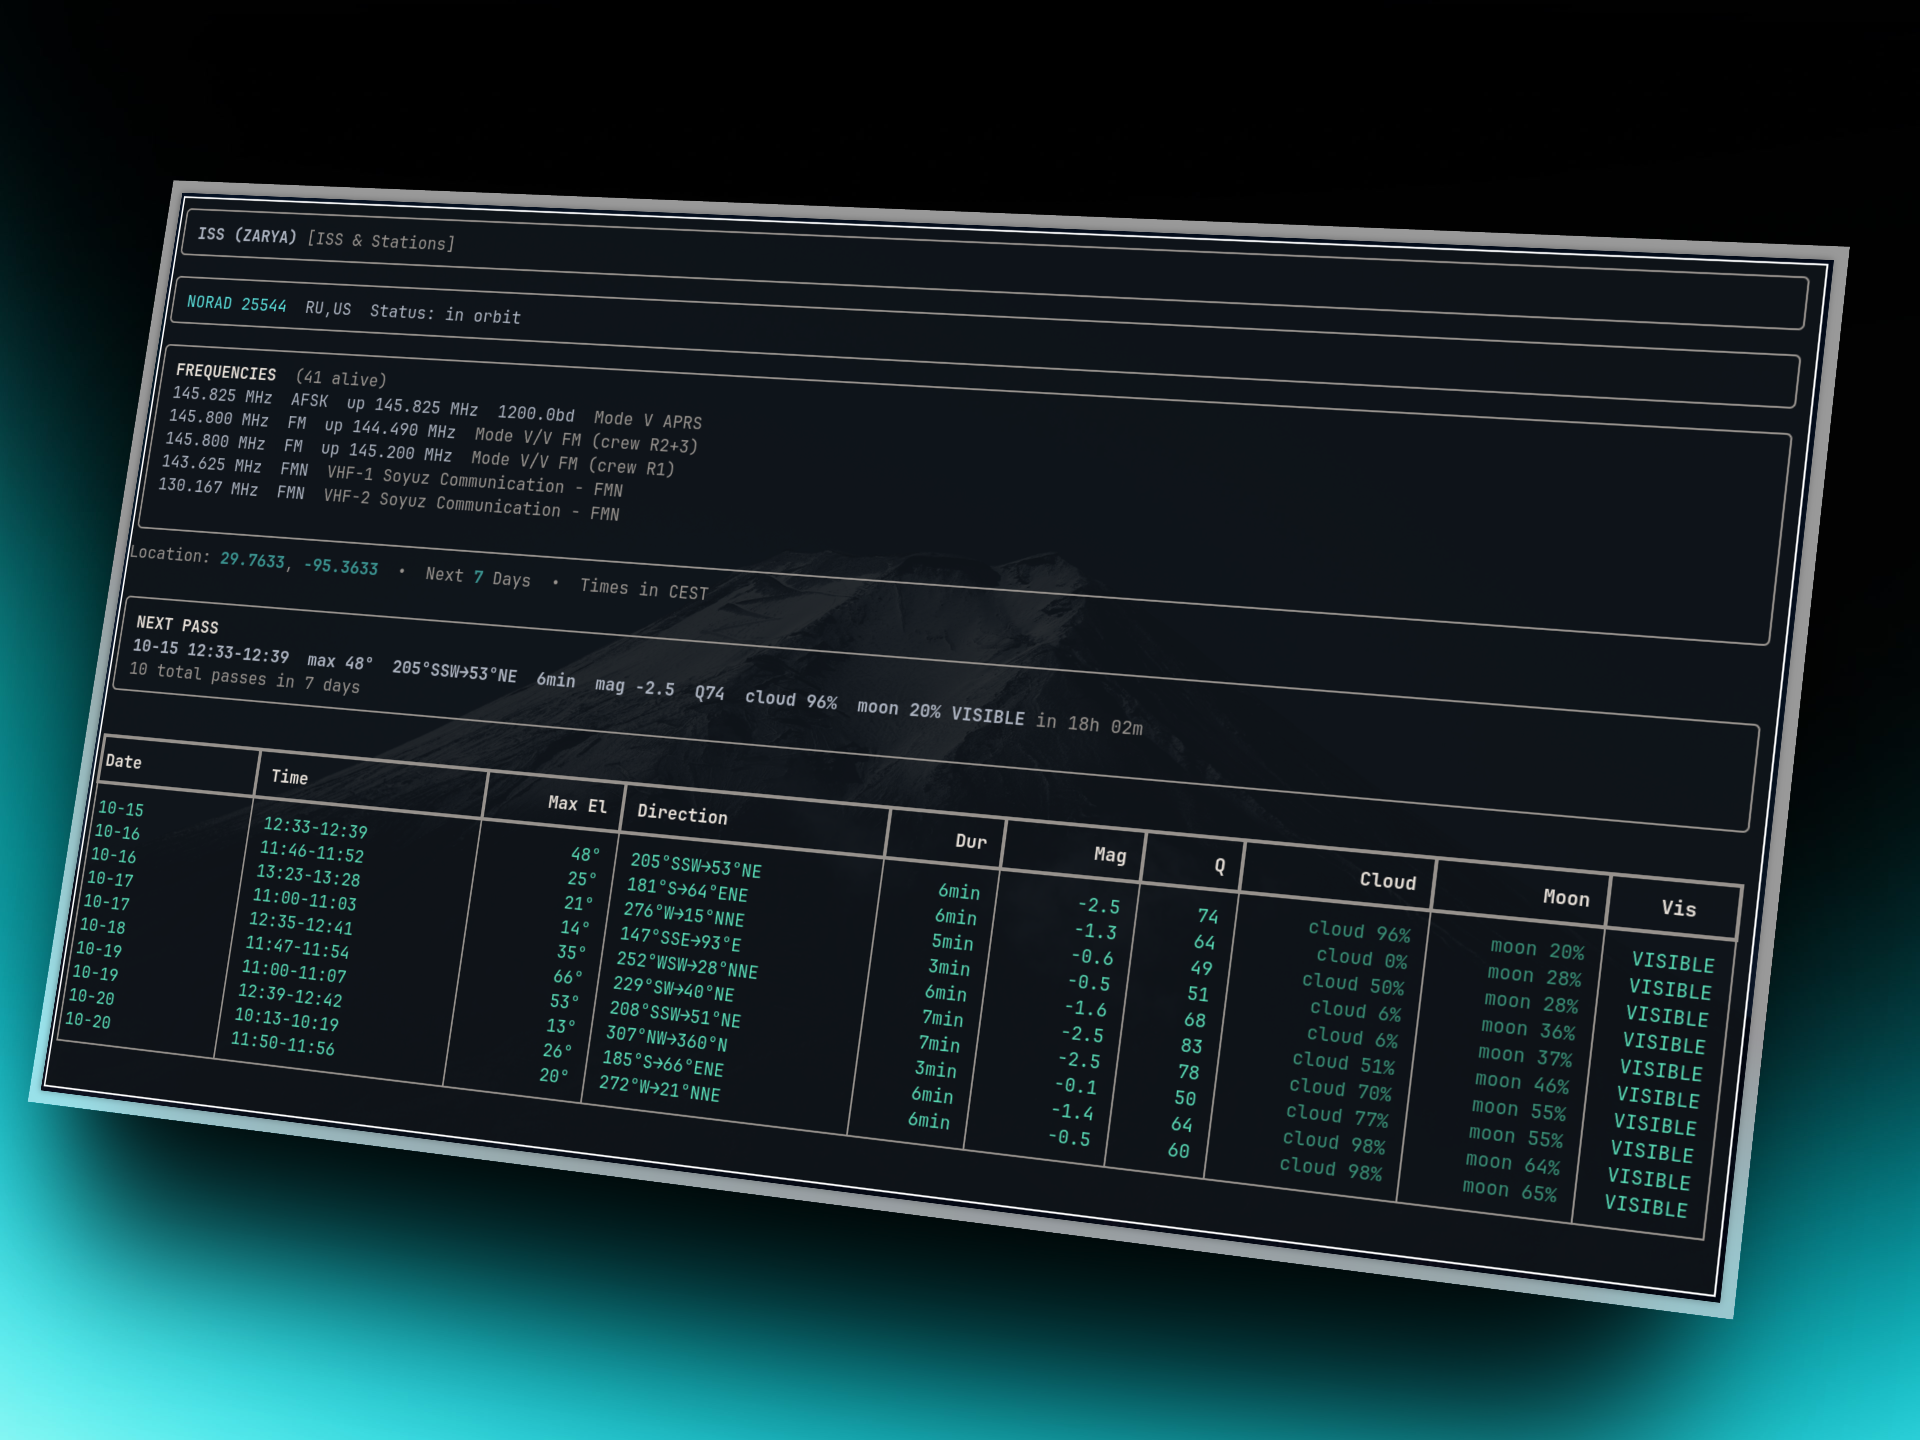
Task: Click the Moon column header
Action: point(1566,897)
